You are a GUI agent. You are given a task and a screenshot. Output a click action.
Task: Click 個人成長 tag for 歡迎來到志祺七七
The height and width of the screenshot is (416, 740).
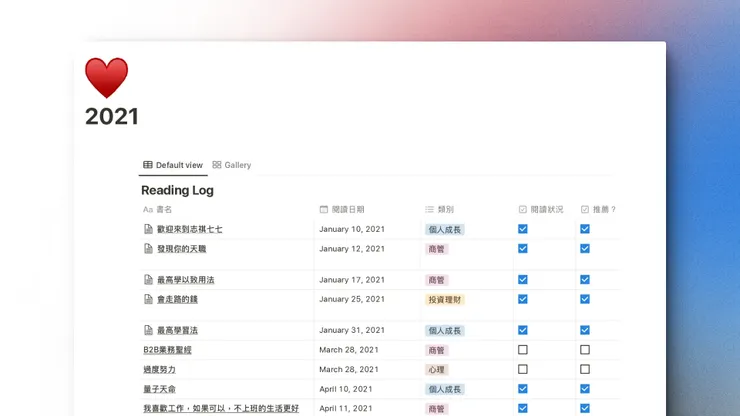point(445,229)
